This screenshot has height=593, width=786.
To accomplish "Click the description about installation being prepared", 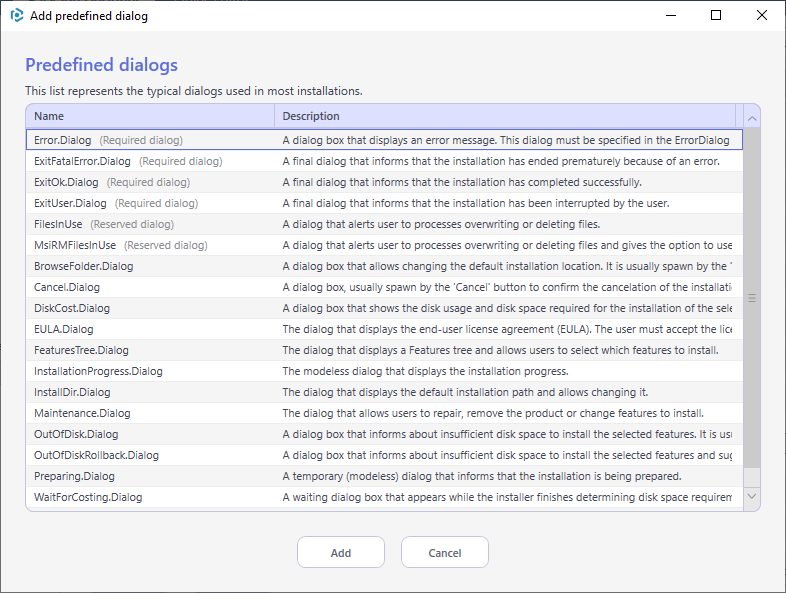I will (x=482, y=477).
